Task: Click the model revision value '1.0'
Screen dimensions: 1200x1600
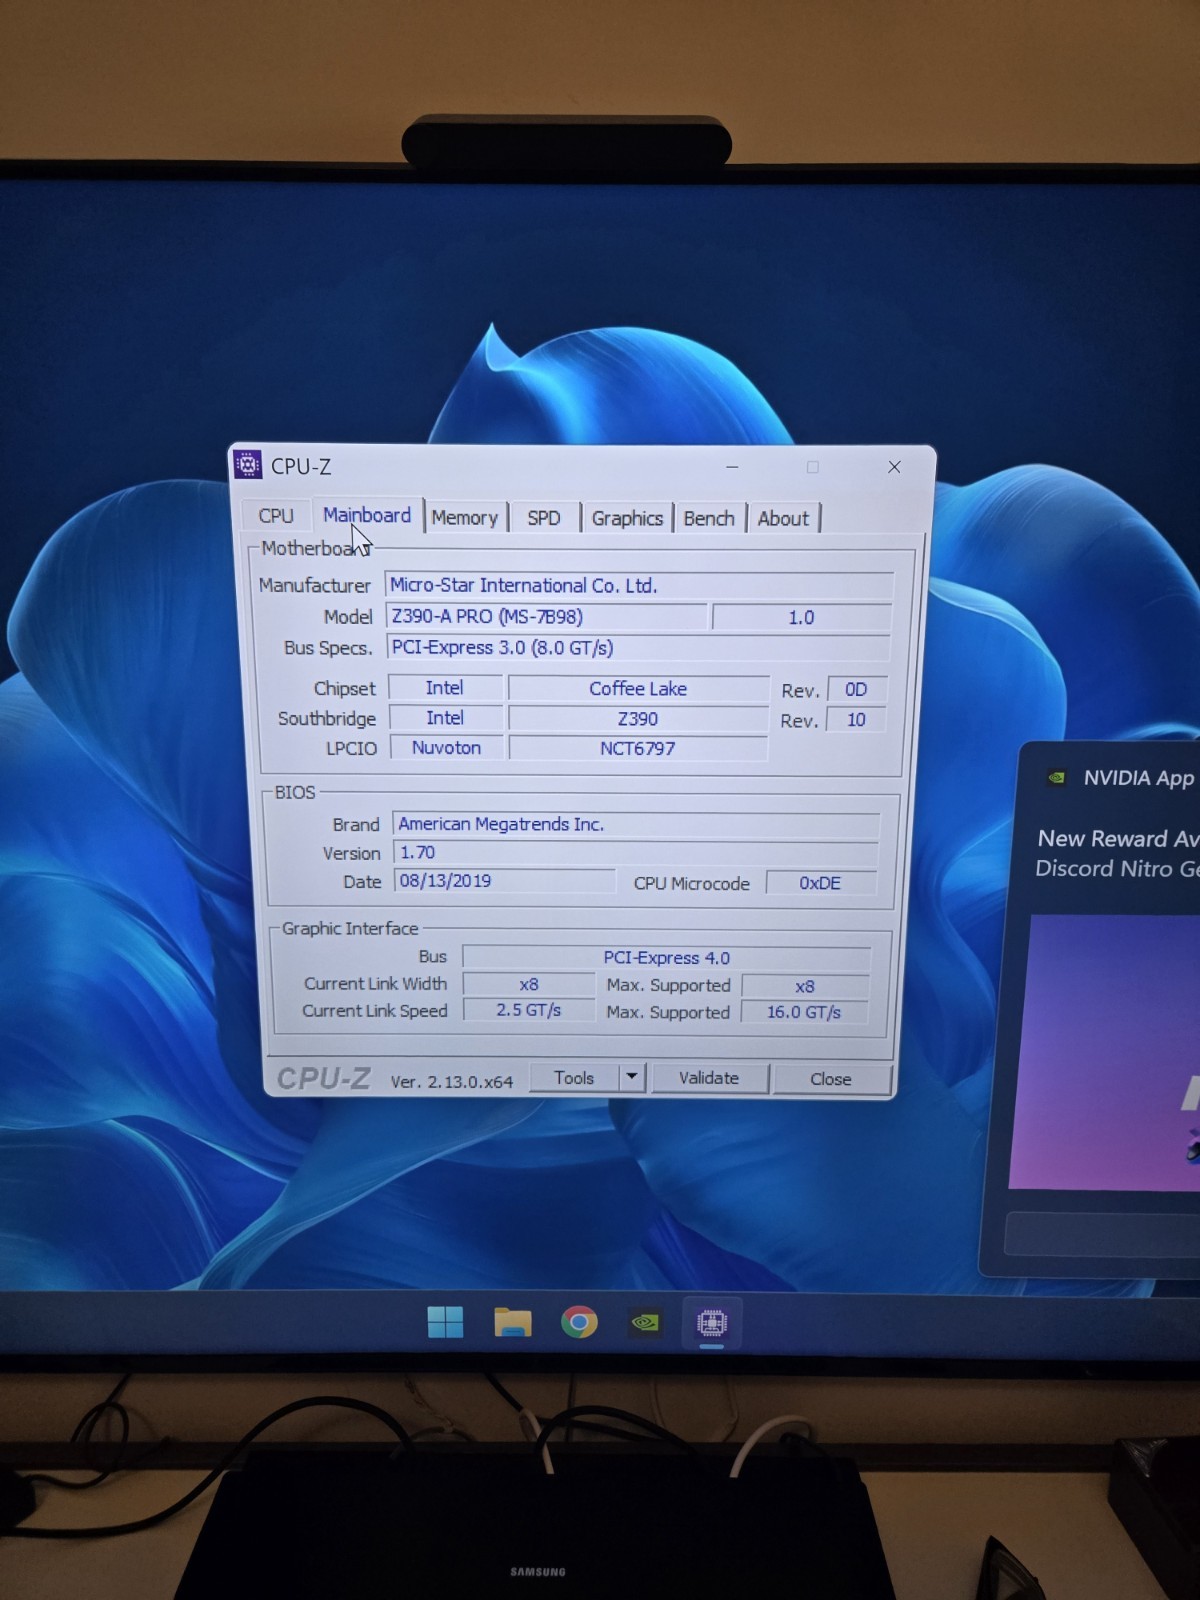Action: click(x=801, y=617)
